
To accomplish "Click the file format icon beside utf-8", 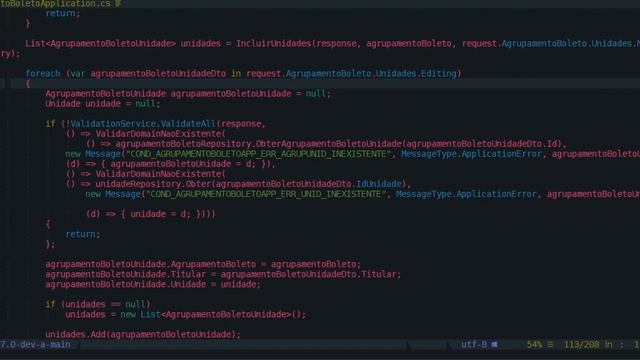I will [x=494, y=345].
